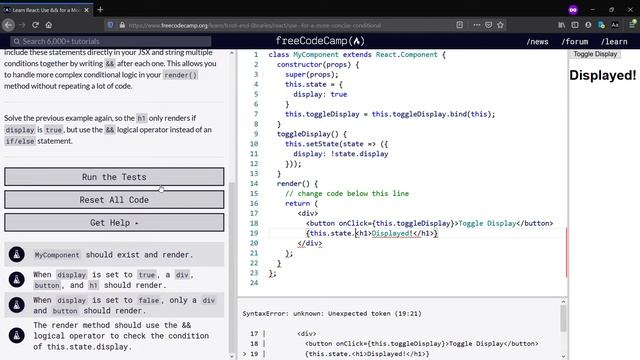
Task: Click 'return (' on line 16
Action: [301, 203]
